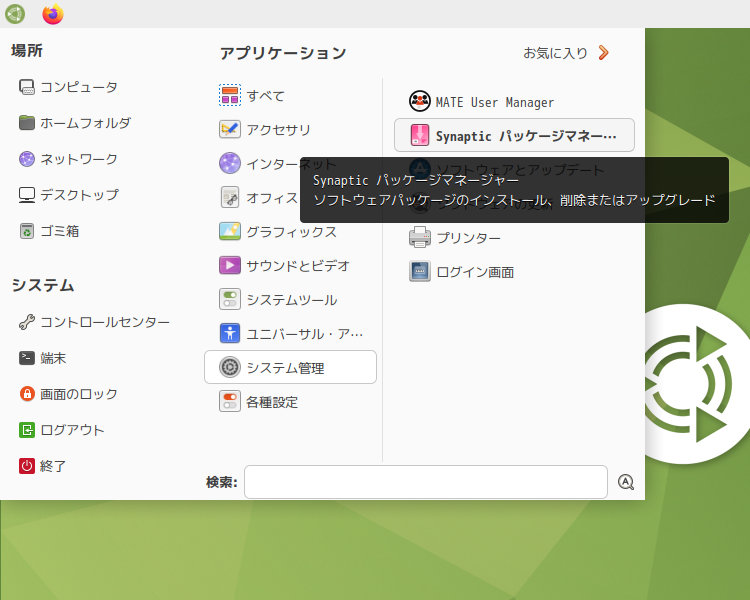Open コンピュータ from the places list
The image size is (750, 600).
click(68, 87)
